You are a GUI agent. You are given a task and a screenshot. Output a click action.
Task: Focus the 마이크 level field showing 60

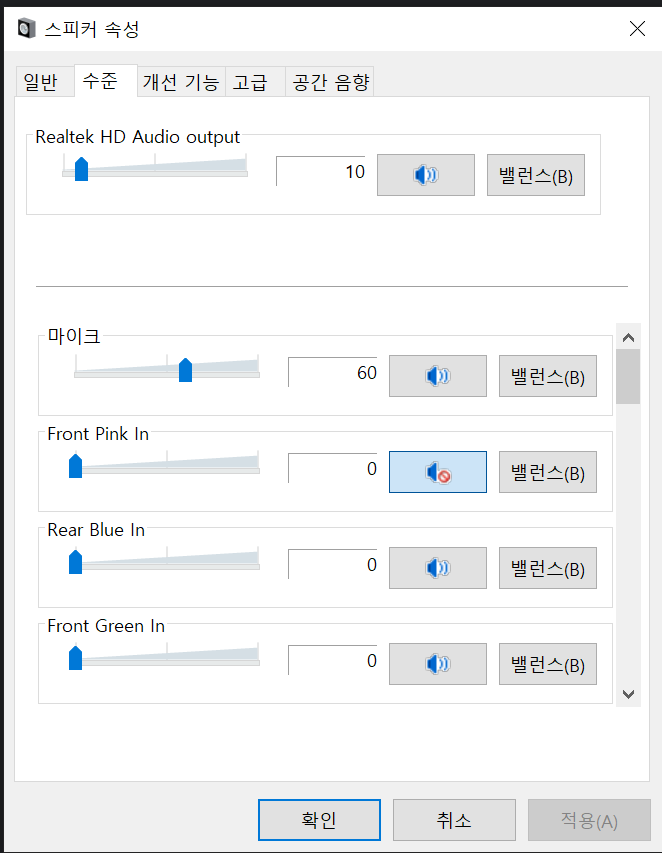[332, 372]
